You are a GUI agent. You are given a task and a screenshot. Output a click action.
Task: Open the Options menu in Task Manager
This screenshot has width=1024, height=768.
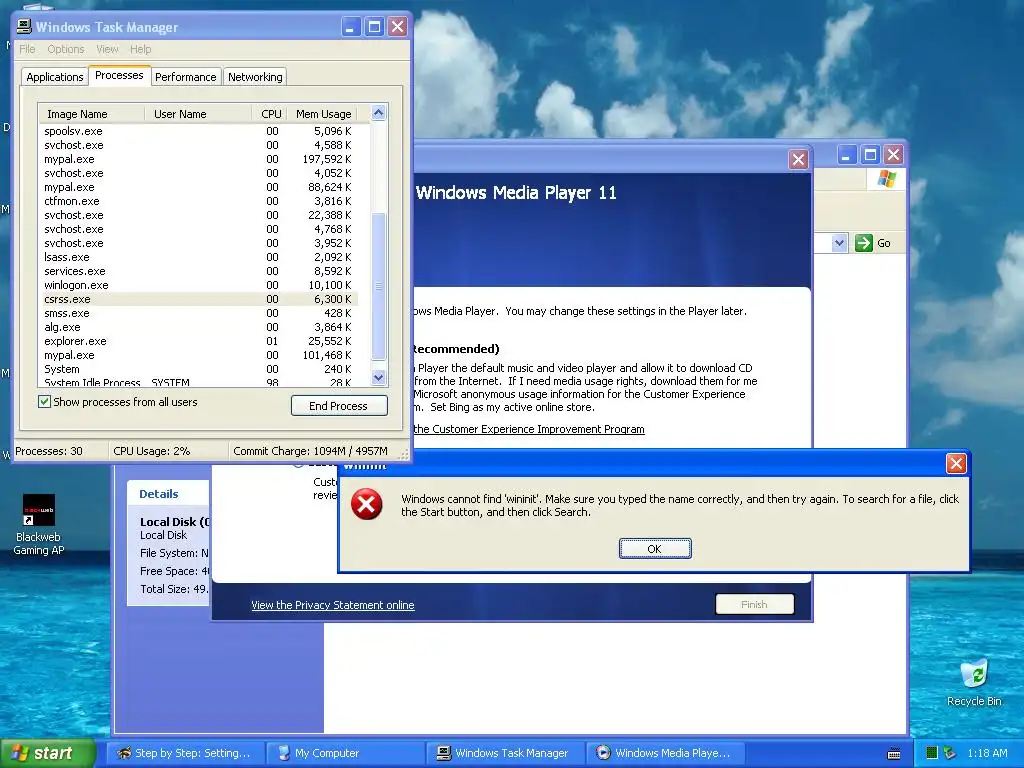[x=65, y=49]
